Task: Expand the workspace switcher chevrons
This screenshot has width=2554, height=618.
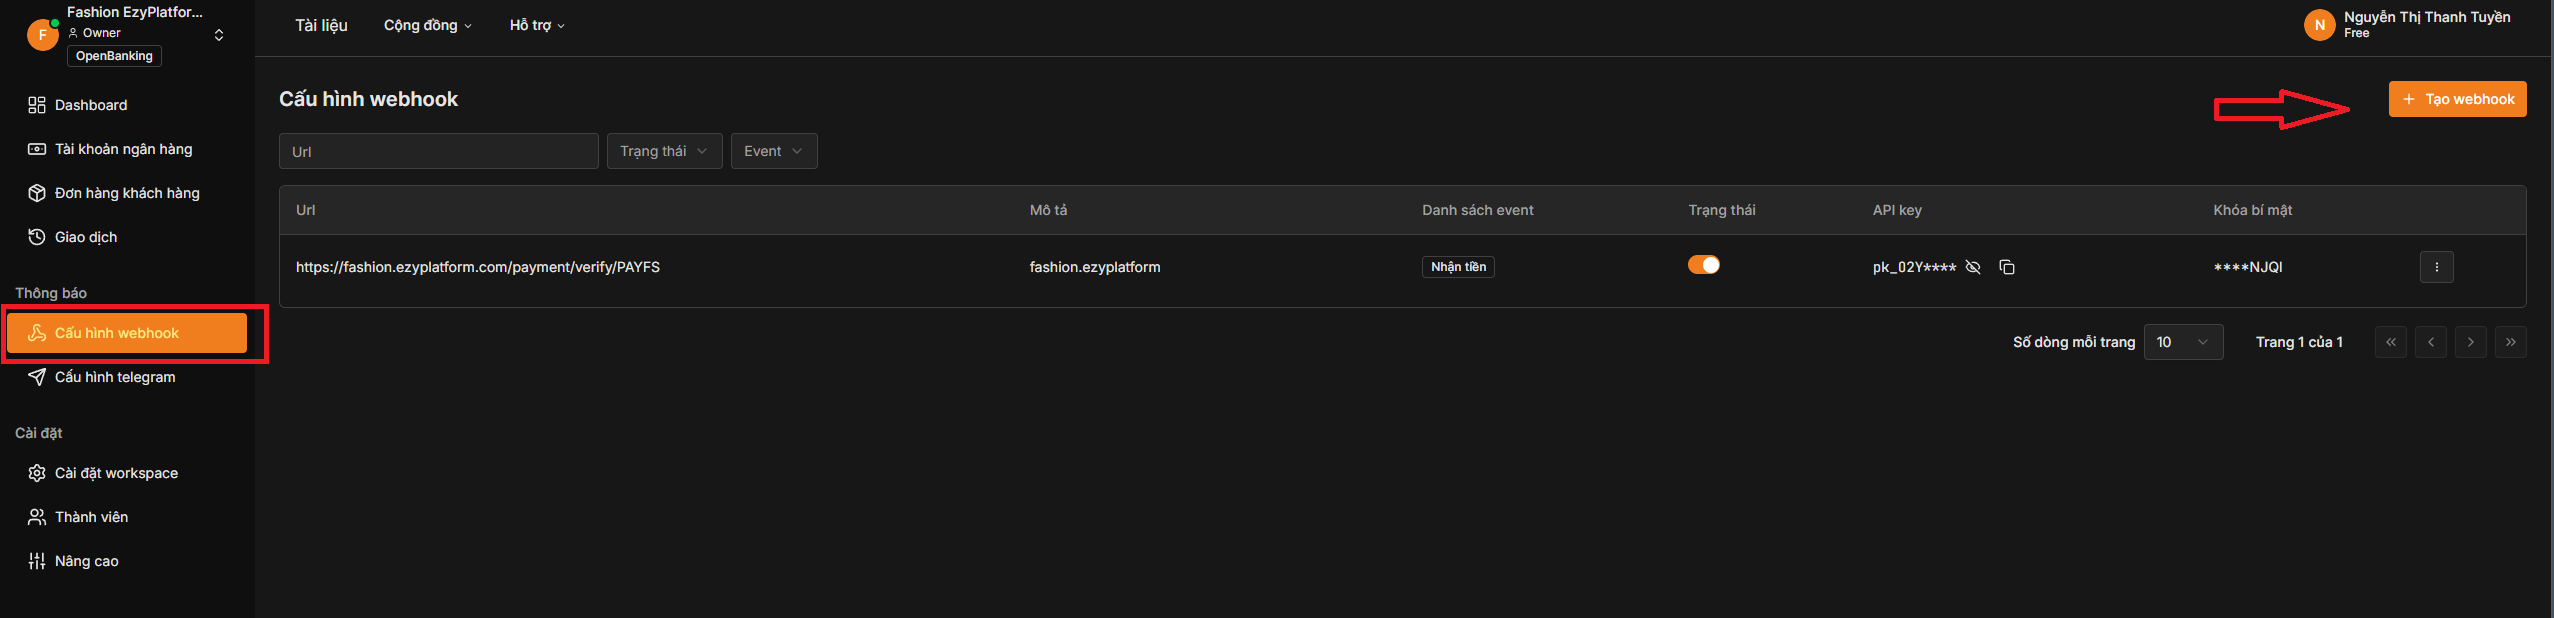Action: point(219,35)
